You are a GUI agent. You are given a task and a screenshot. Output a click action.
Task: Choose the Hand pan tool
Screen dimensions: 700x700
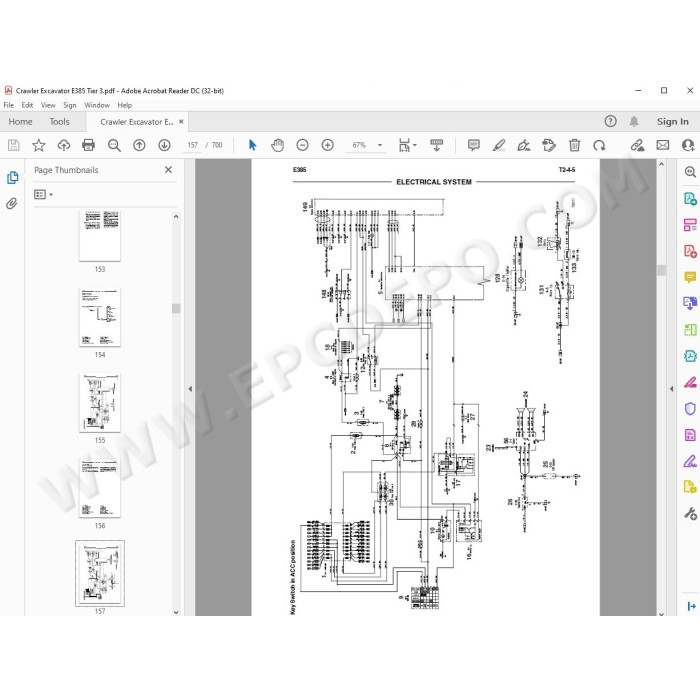(277, 145)
